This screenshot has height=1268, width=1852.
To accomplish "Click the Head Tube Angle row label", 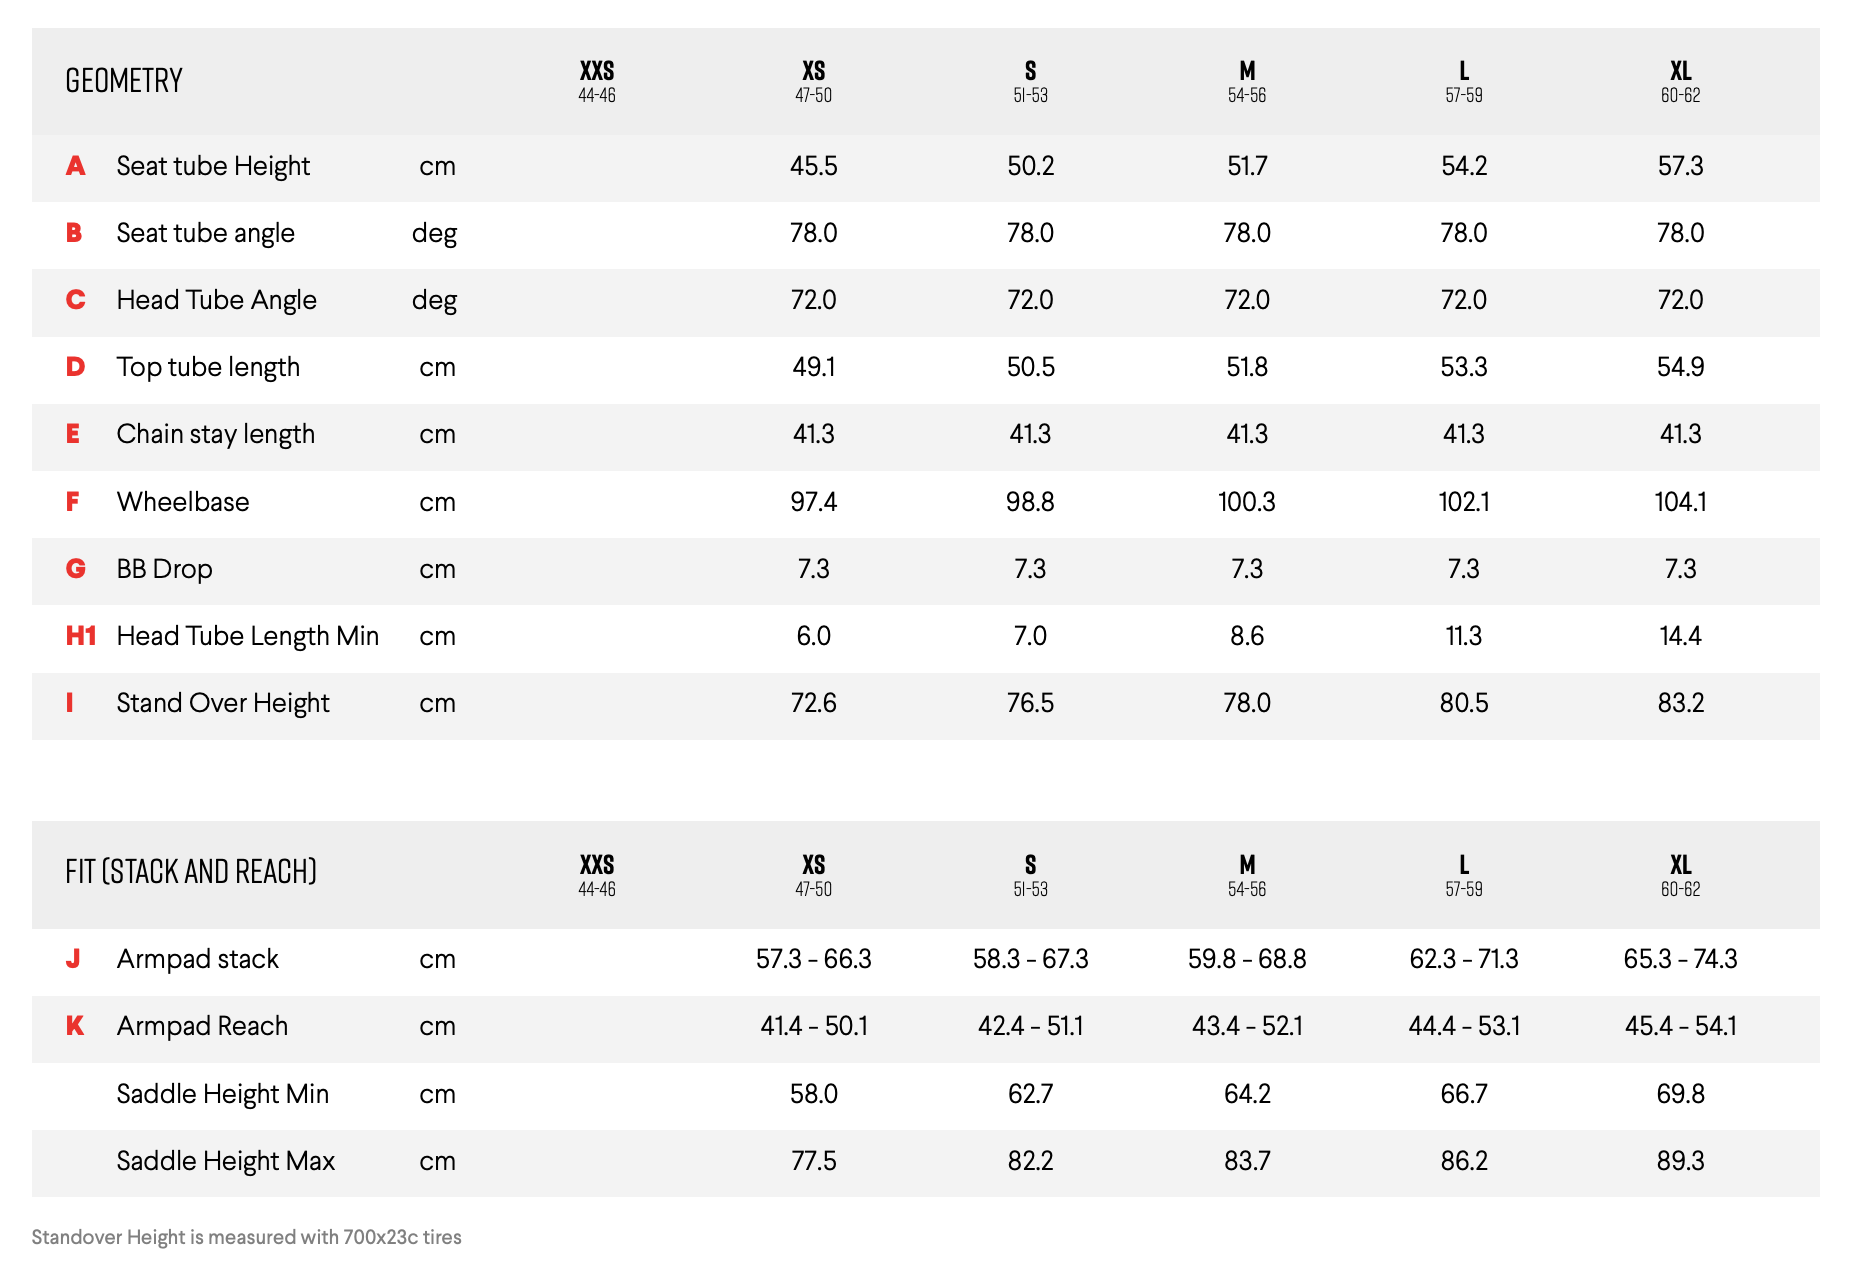I will (216, 300).
